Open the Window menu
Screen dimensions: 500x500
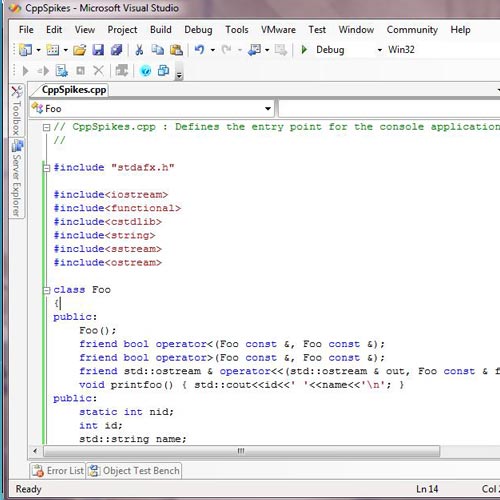click(x=356, y=30)
